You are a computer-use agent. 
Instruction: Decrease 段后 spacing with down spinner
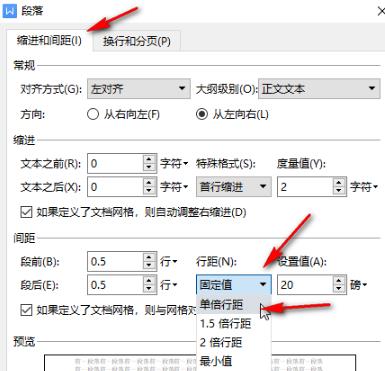(x=149, y=289)
